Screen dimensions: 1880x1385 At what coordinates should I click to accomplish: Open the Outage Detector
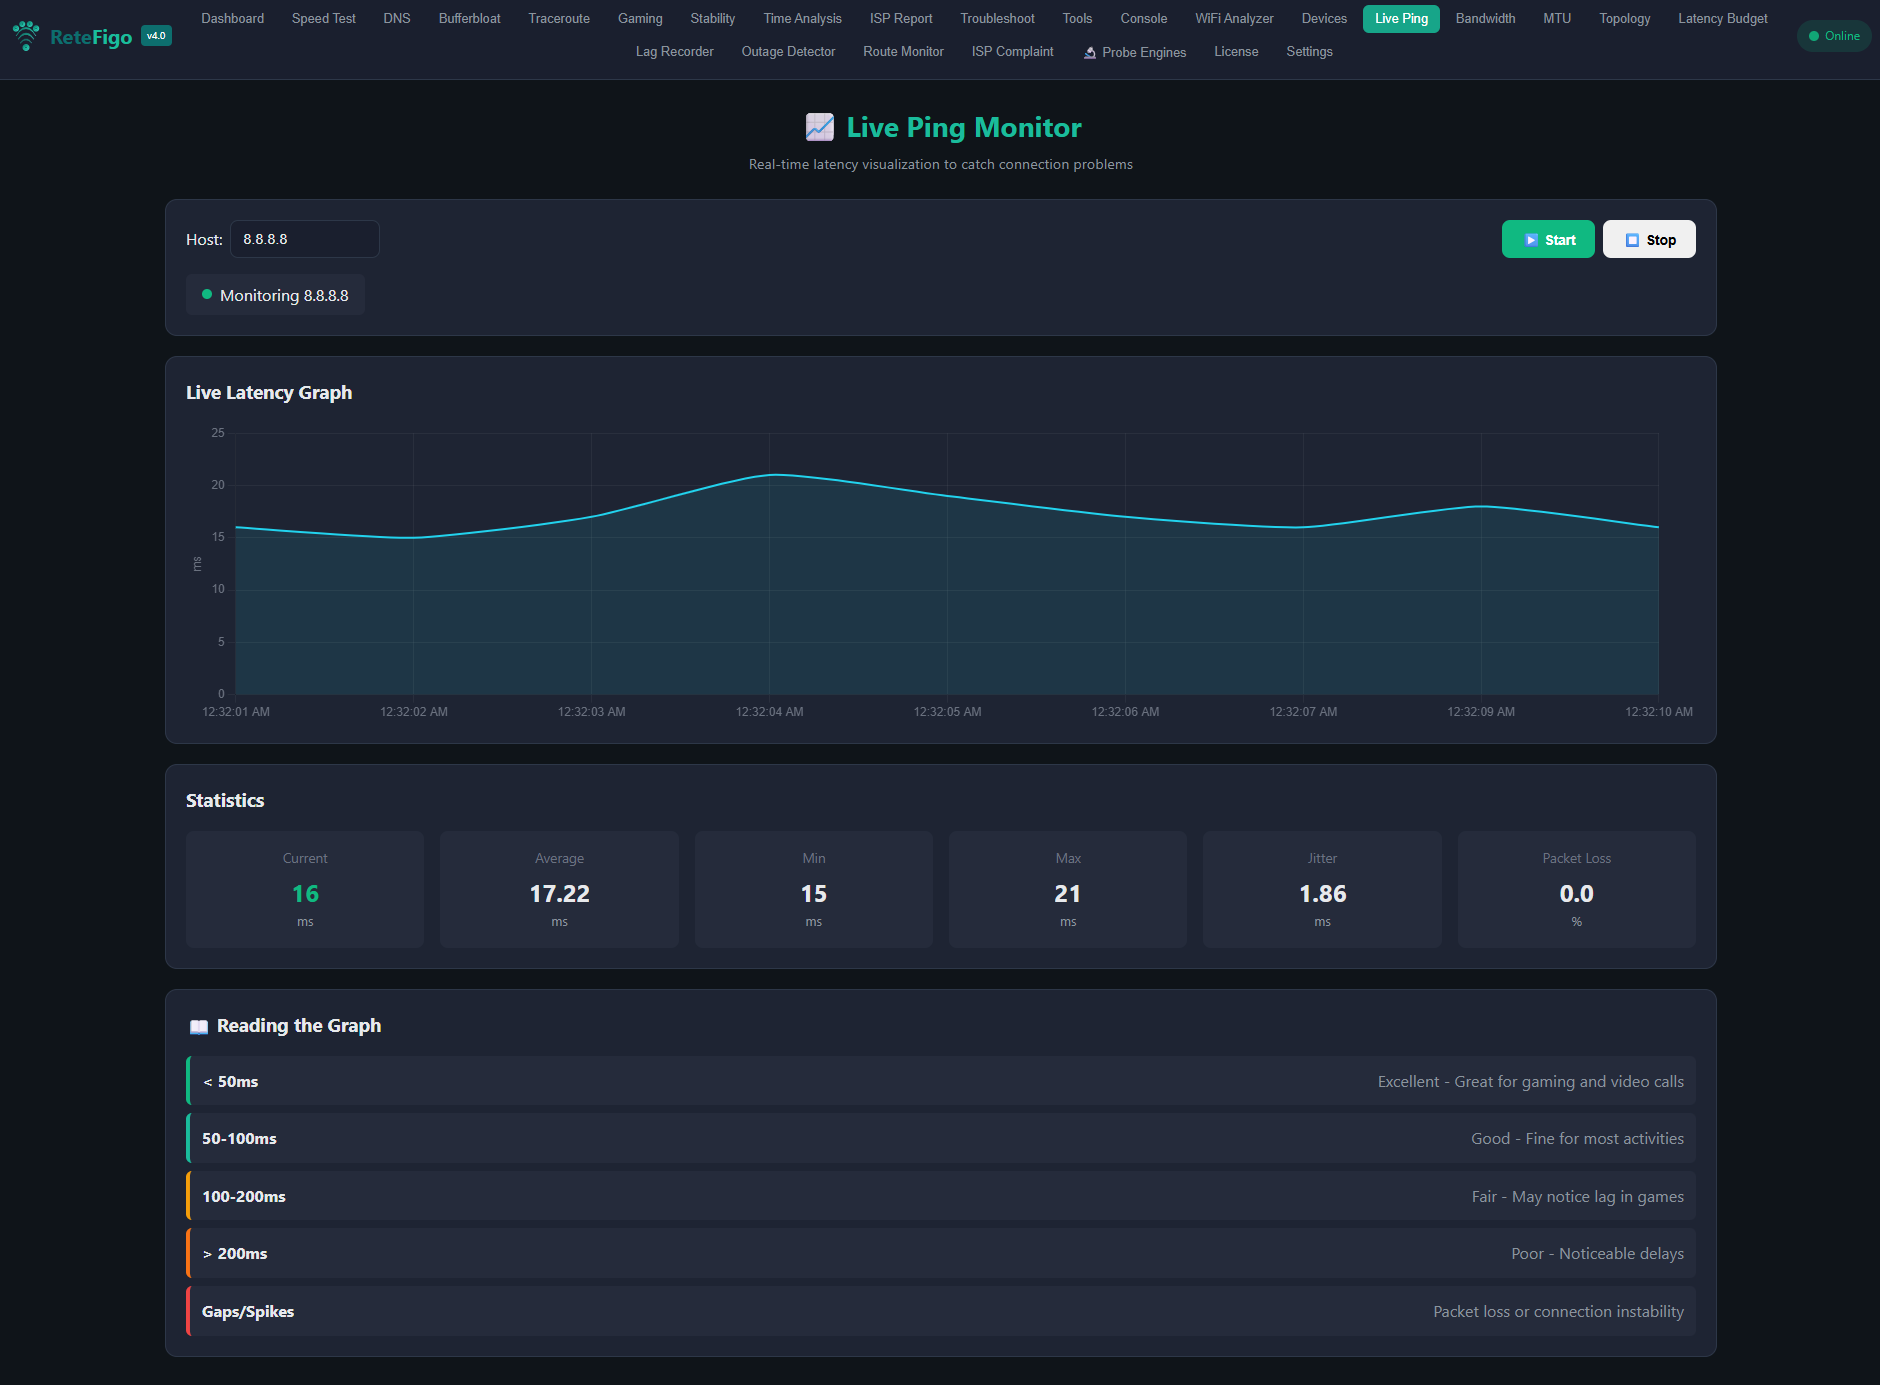[x=788, y=51]
